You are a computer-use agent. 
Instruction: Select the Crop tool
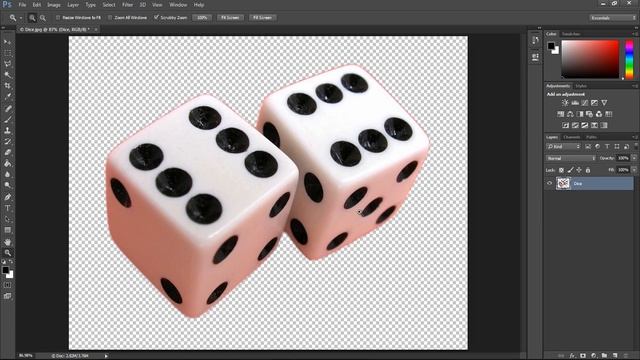[7, 86]
